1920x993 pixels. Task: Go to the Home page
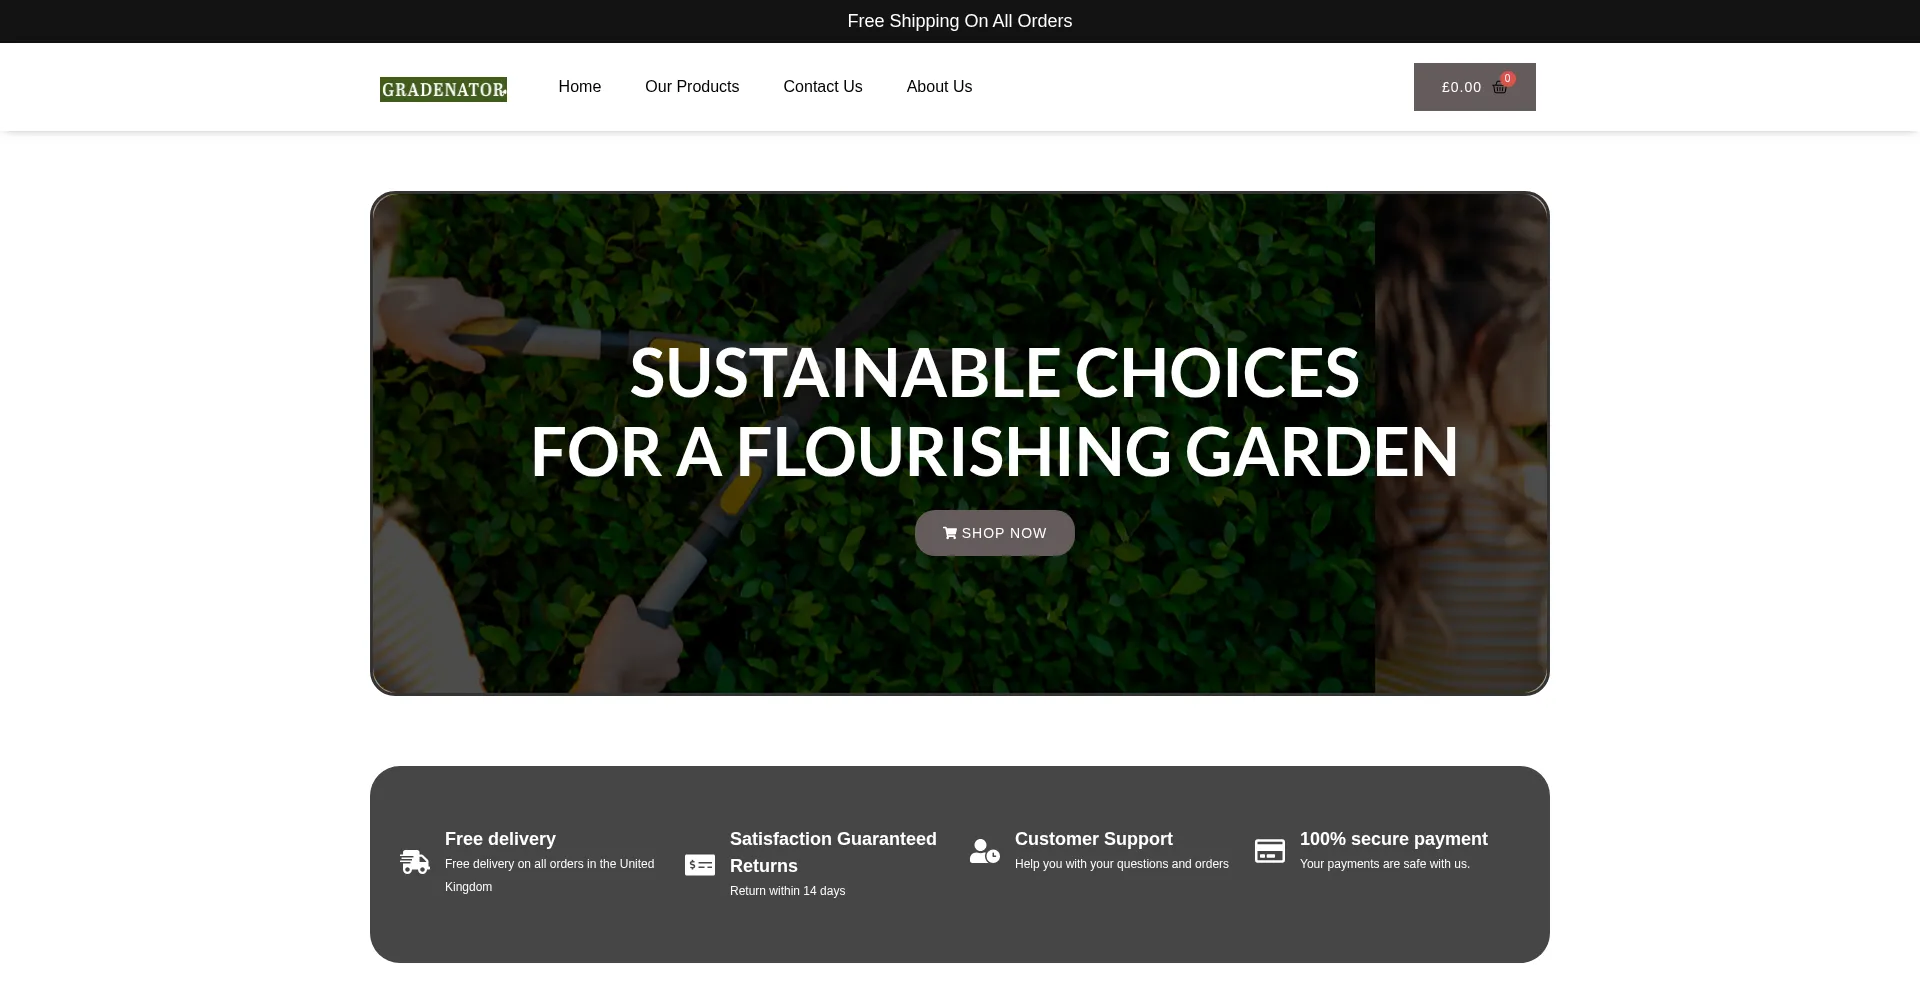click(x=580, y=87)
